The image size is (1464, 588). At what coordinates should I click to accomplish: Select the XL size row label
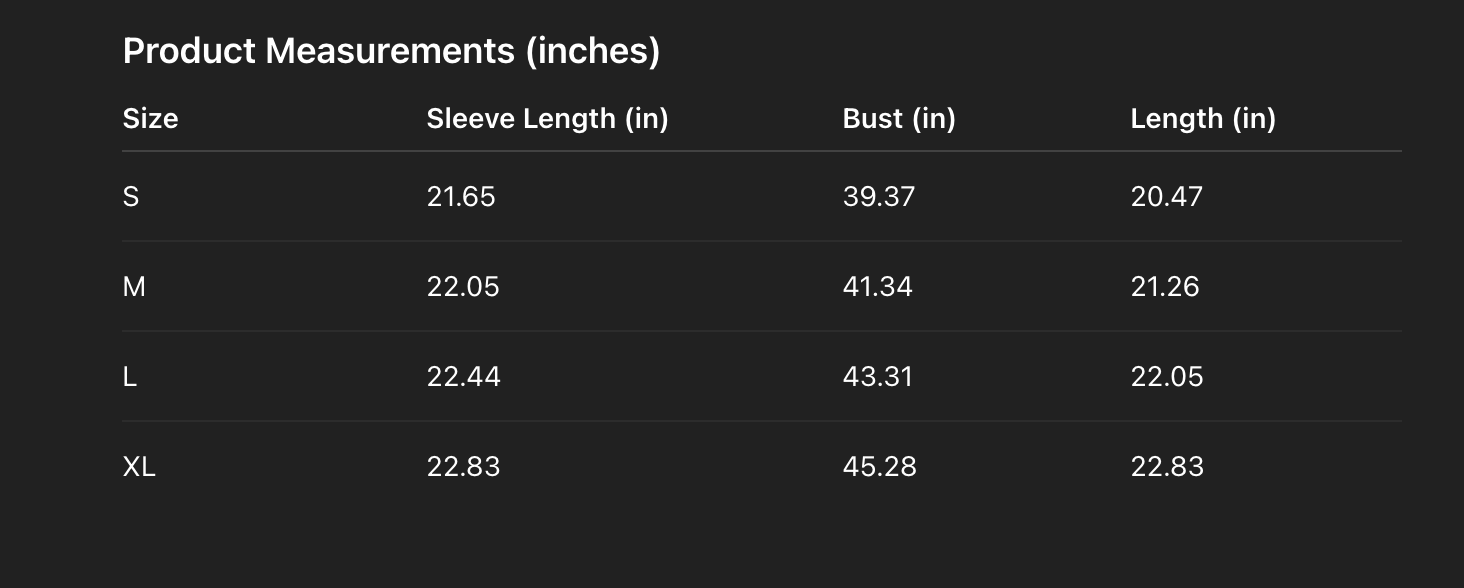(139, 467)
